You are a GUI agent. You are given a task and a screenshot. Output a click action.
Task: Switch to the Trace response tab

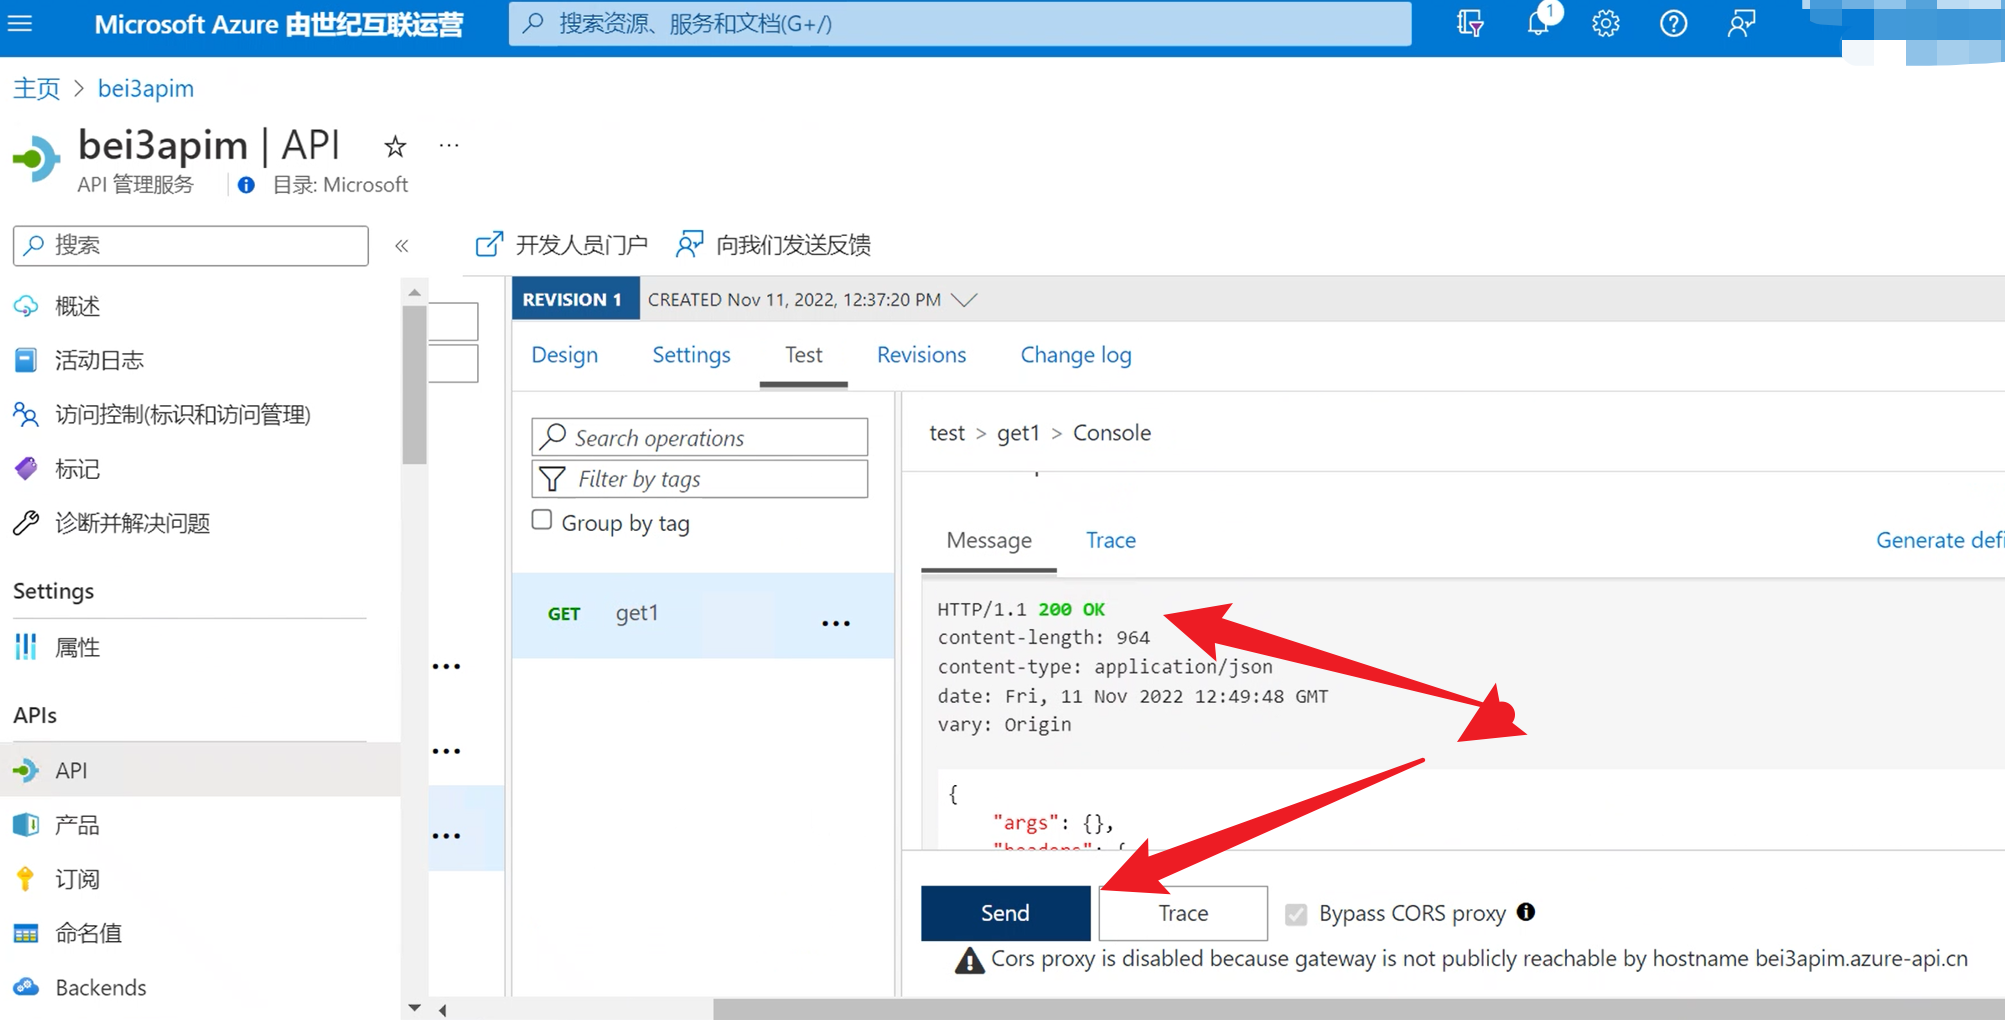pyautogui.click(x=1110, y=540)
